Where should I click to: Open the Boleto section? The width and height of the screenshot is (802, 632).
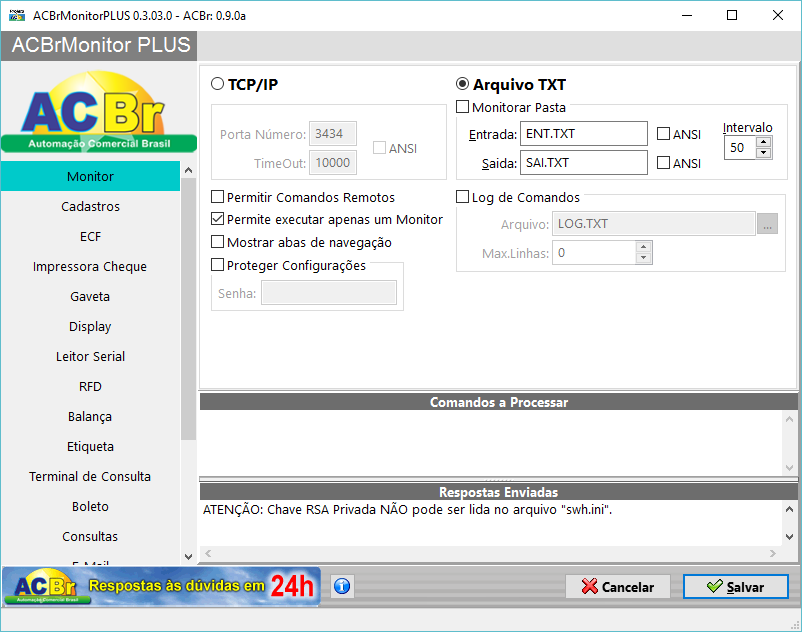pyautogui.click(x=91, y=507)
